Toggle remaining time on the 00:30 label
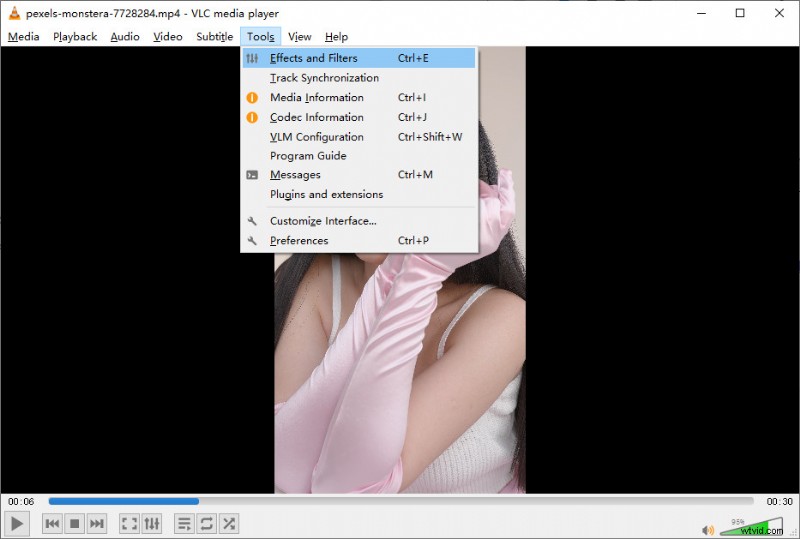Viewport: 800px width, 539px height. pyautogui.click(x=780, y=501)
